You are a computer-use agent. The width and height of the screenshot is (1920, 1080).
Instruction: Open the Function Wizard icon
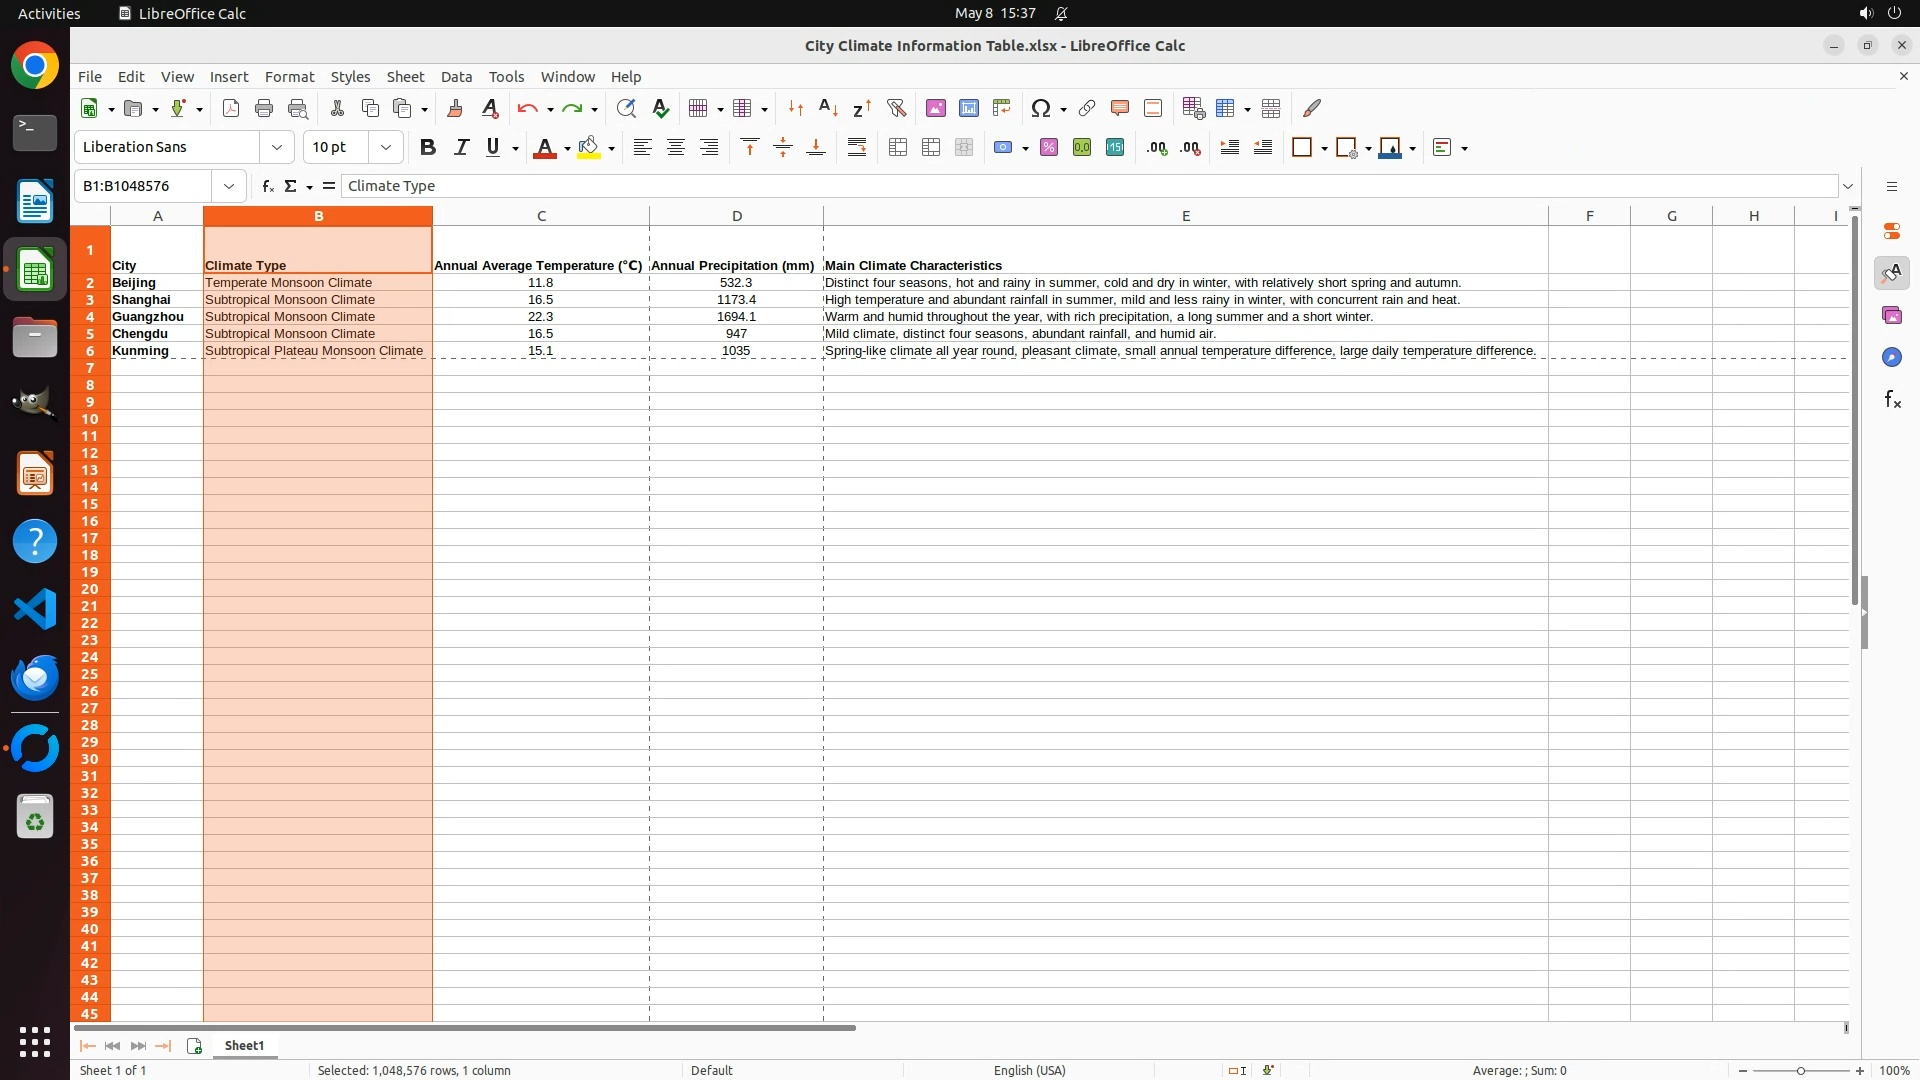(267, 186)
